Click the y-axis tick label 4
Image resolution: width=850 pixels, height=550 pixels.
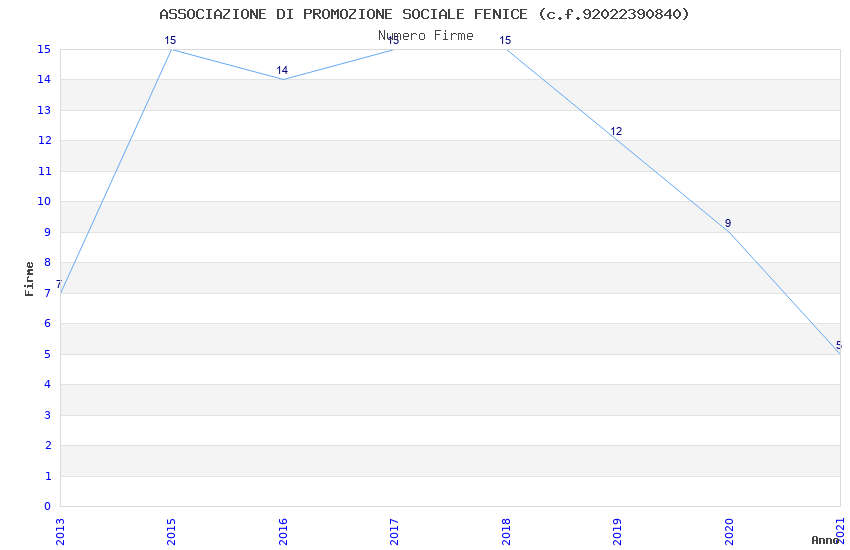click(47, 385)
